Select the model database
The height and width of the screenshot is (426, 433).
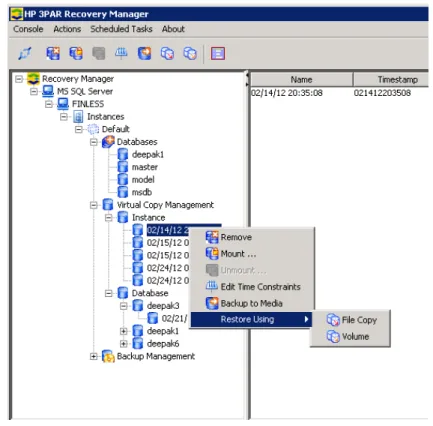click(143, 180)
